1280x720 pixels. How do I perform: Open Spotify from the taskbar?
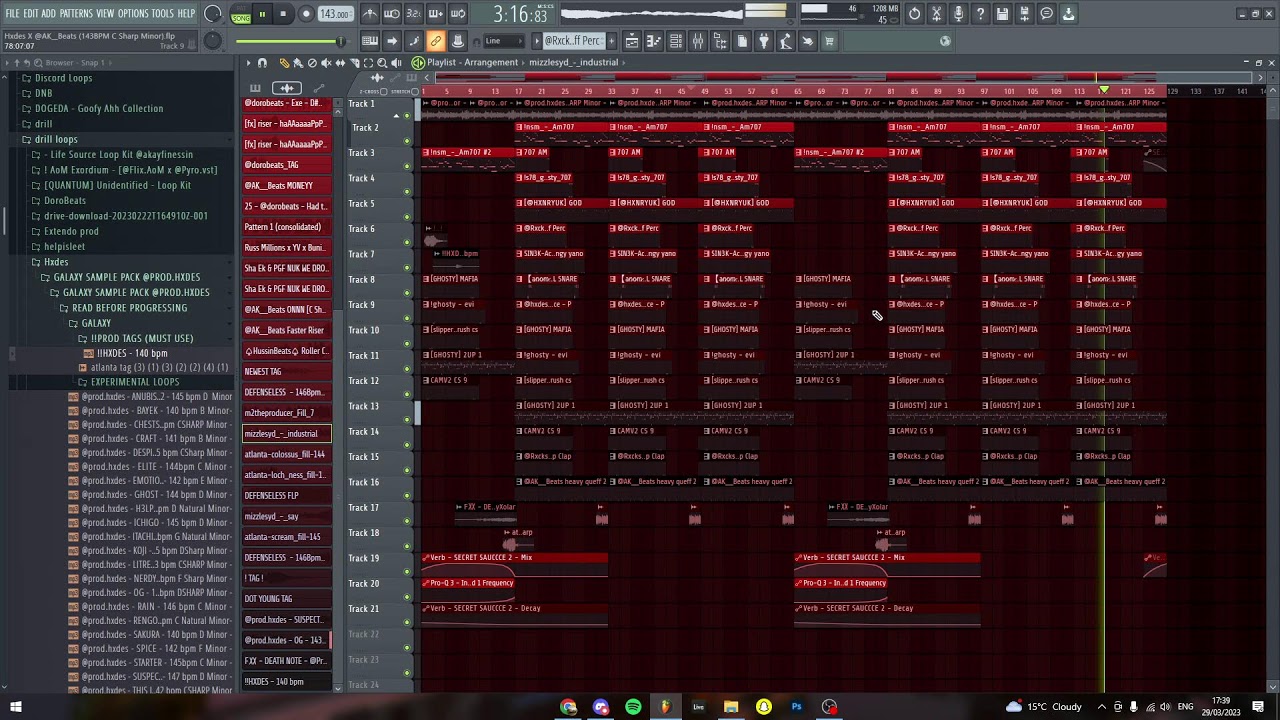[x=633, y=707]
